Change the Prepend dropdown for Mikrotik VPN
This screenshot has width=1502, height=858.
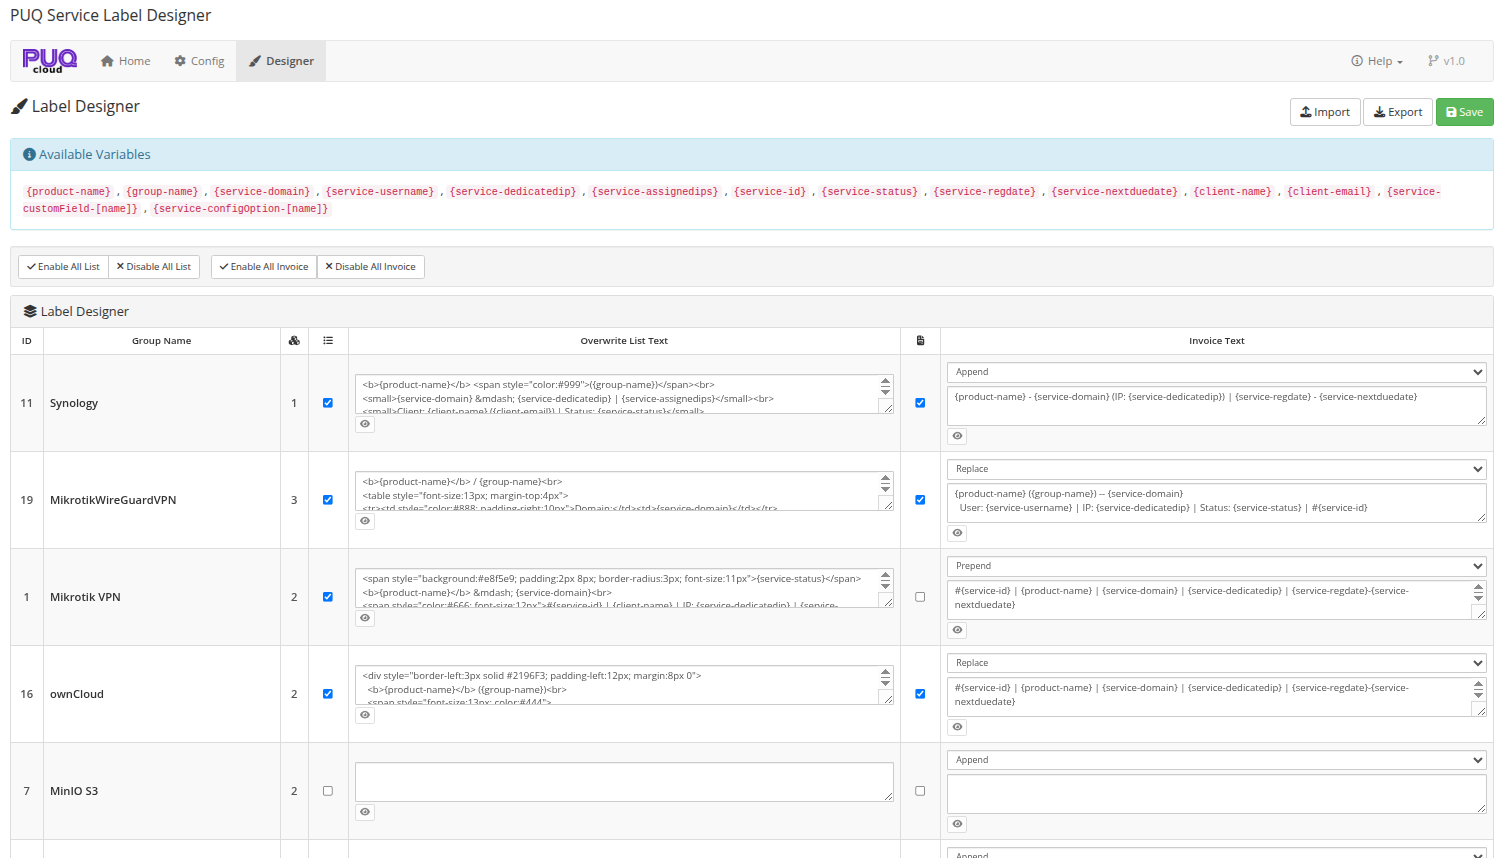pos(1216,565)
